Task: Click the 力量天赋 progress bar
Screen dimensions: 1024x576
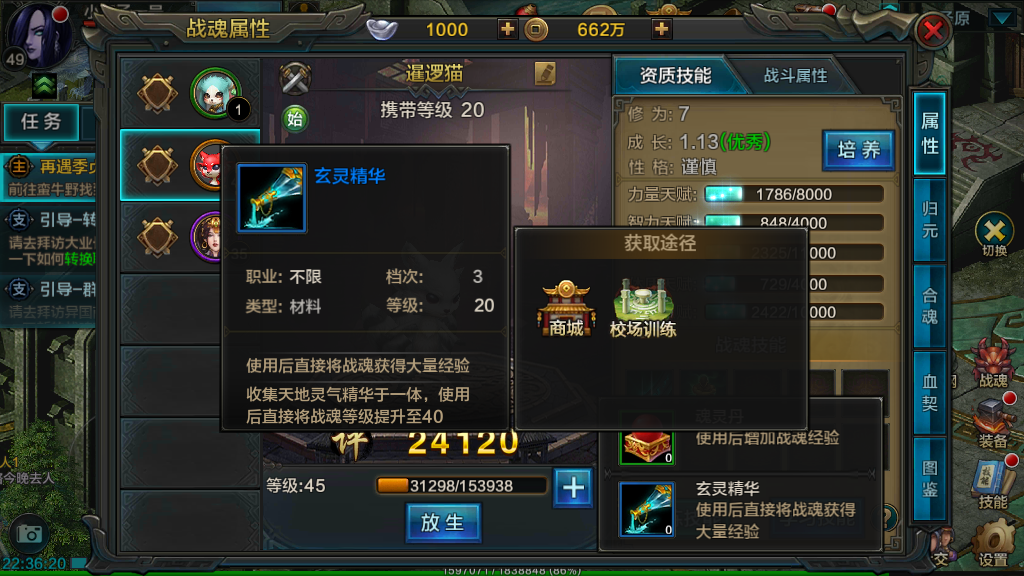Action: point(793,194)
